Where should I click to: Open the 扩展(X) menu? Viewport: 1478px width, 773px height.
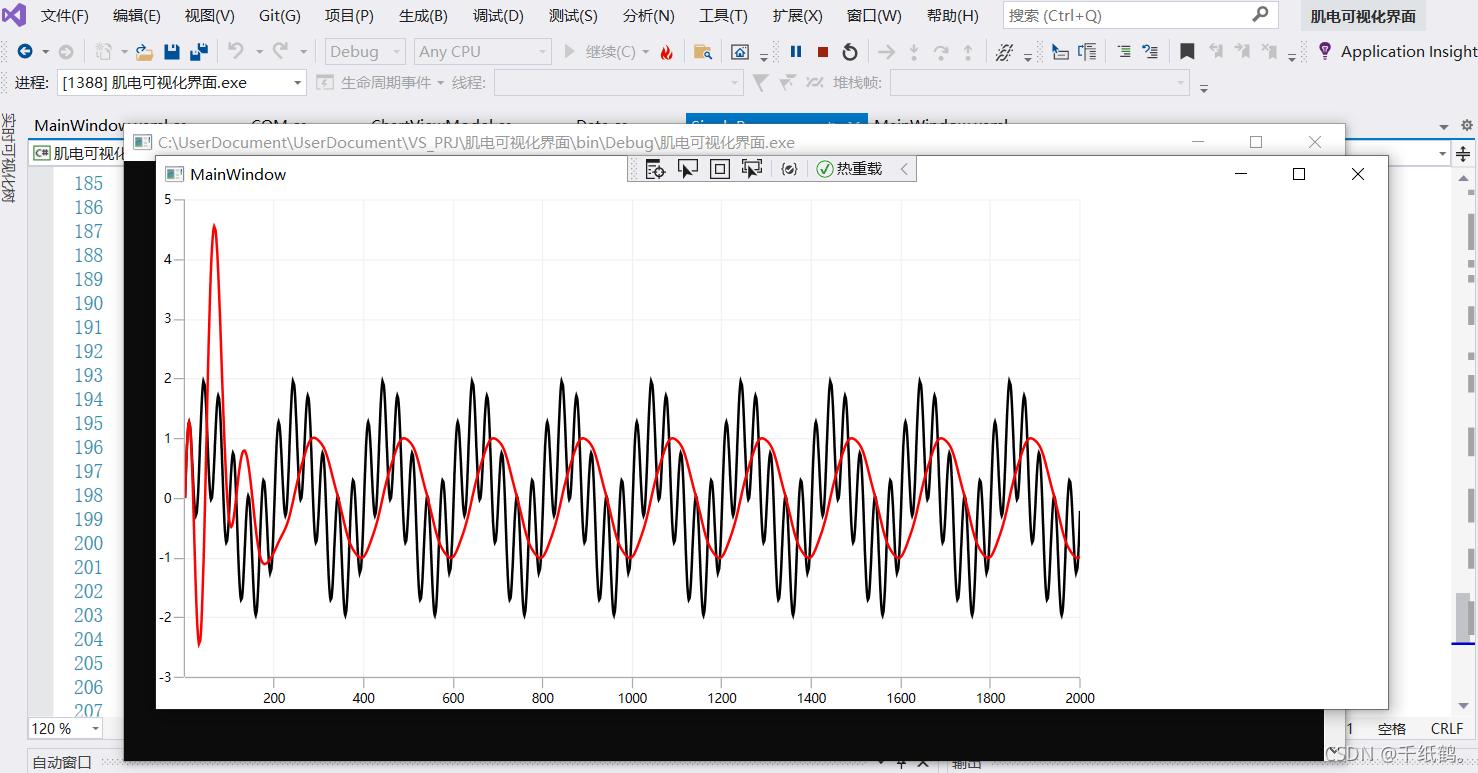coord(798,16)
